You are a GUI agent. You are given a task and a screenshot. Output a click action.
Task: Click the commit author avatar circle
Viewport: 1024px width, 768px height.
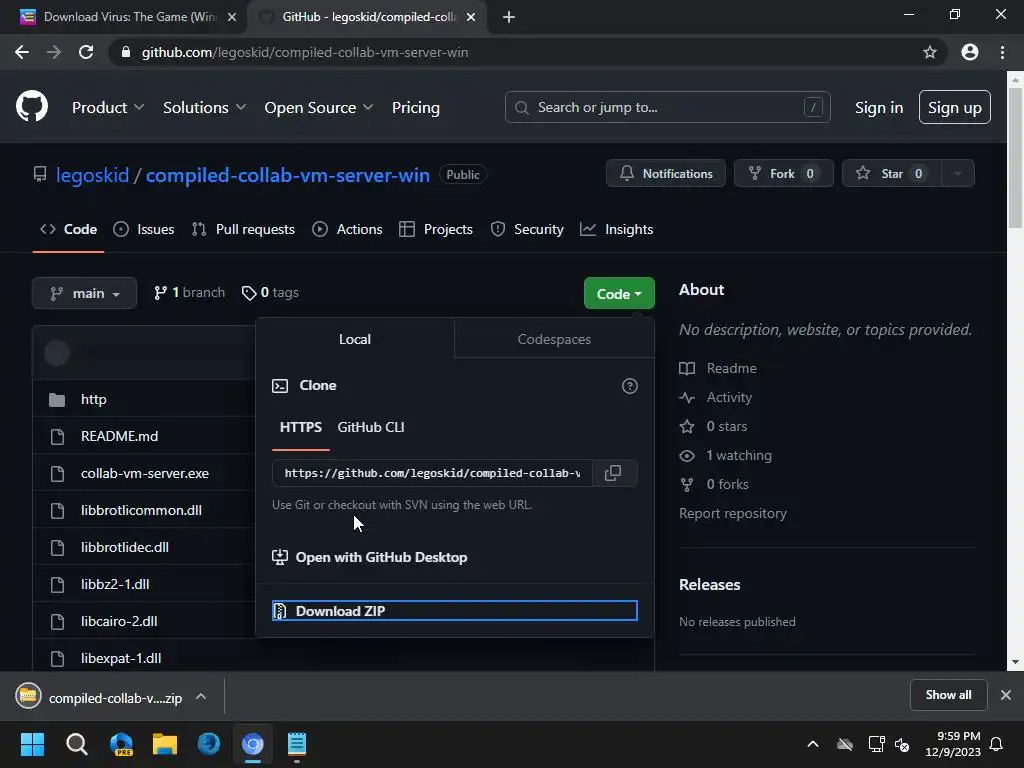[x=57, y=353]
